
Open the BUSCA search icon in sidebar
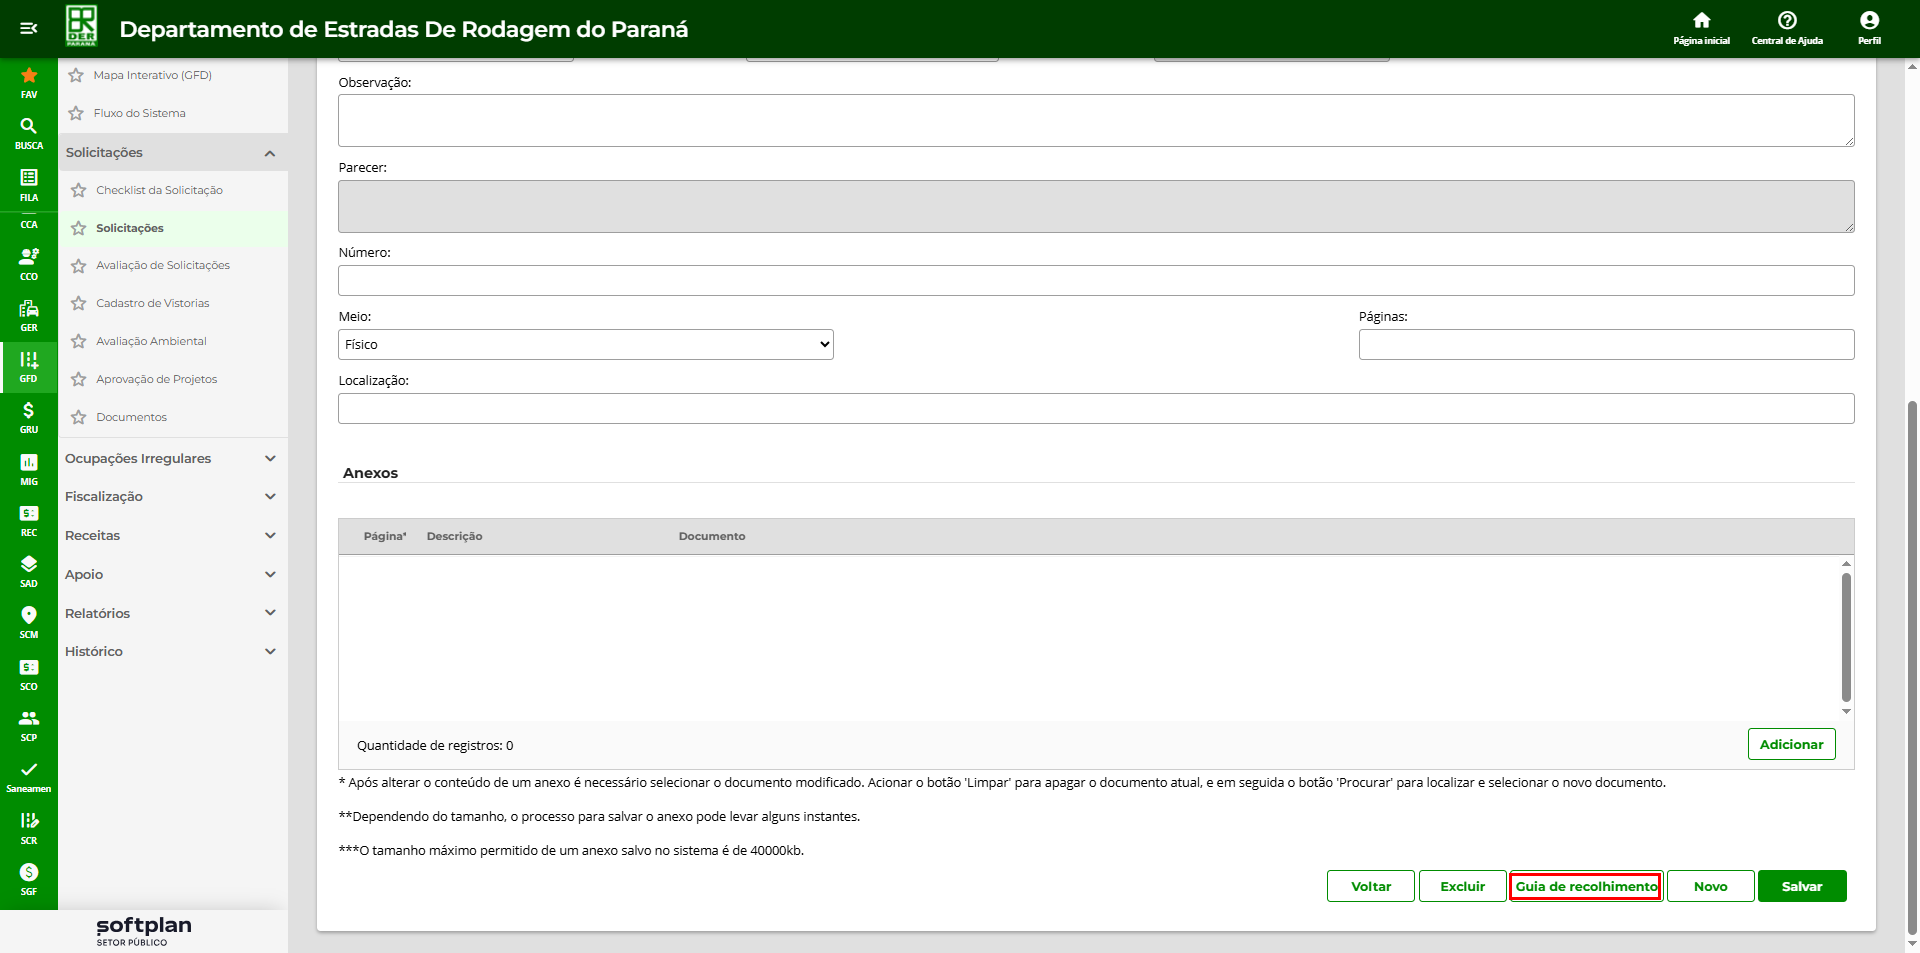[29, 132]
